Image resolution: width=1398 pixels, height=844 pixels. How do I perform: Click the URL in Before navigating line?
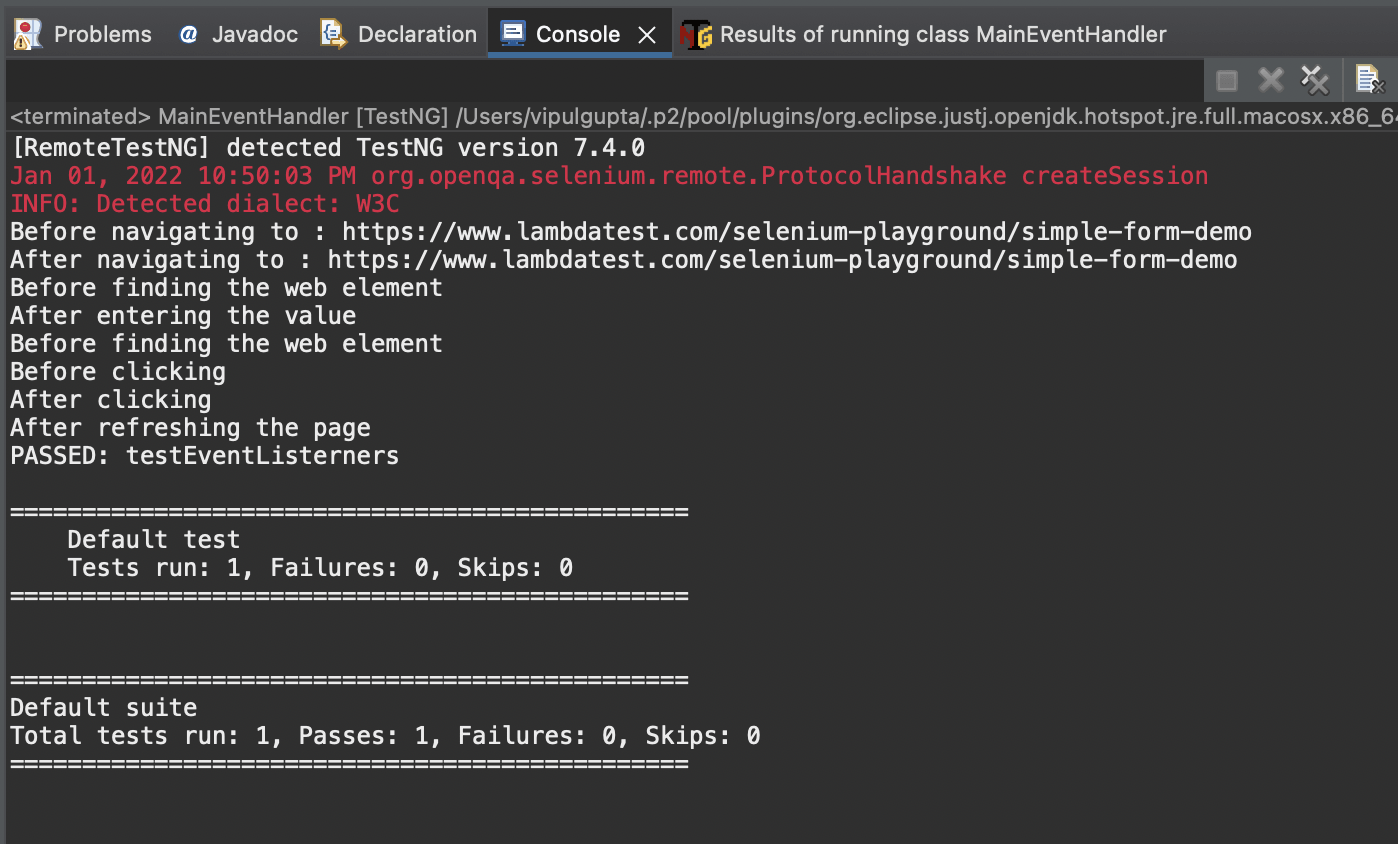point(796,232)
